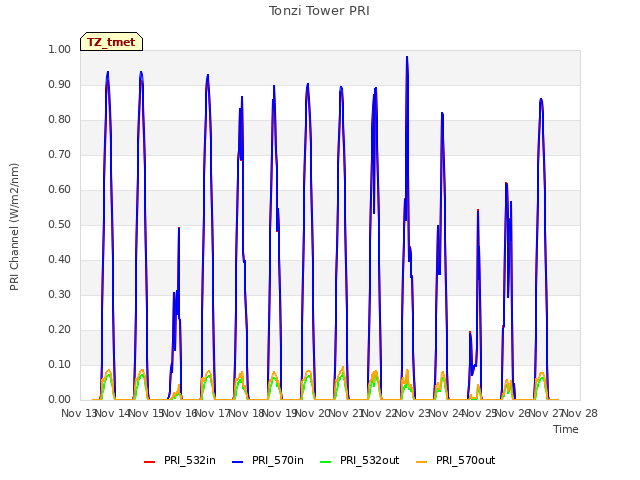Click the 0.30 y-axis tick label
This screenshot has height=480, width=640.
(x=59, y=294)
